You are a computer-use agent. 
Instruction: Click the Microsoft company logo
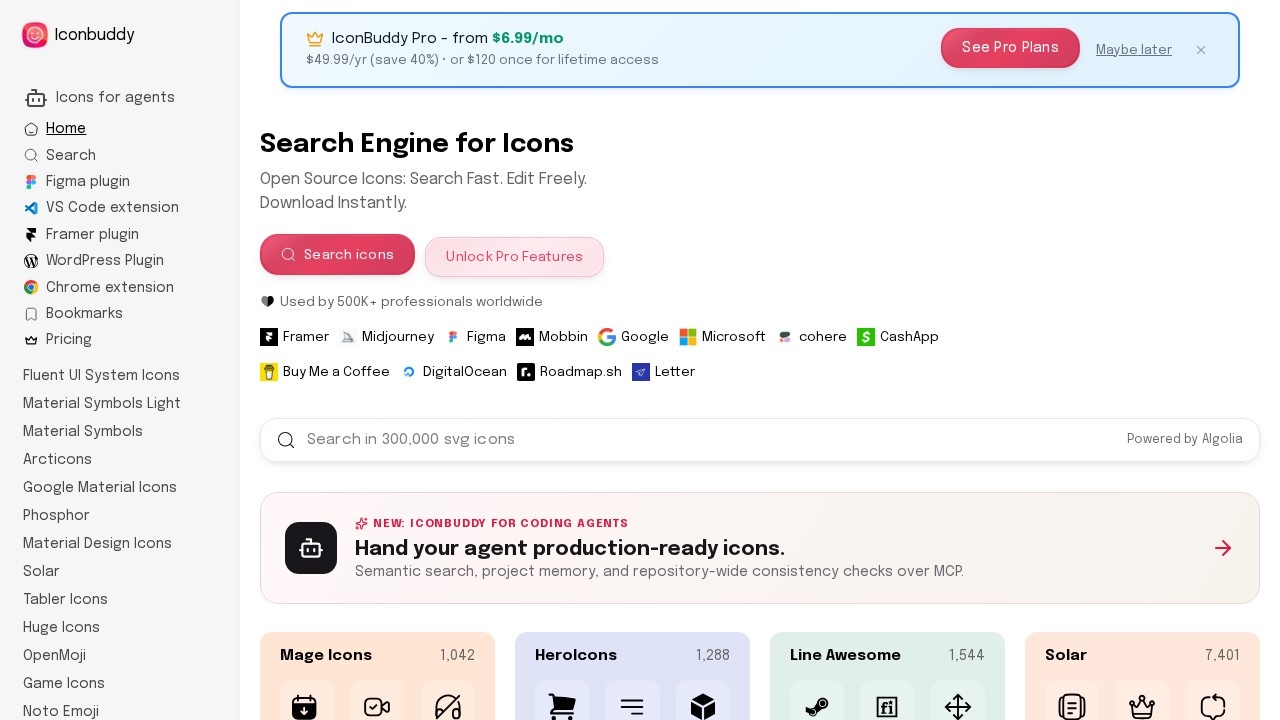tap(688, 337)
